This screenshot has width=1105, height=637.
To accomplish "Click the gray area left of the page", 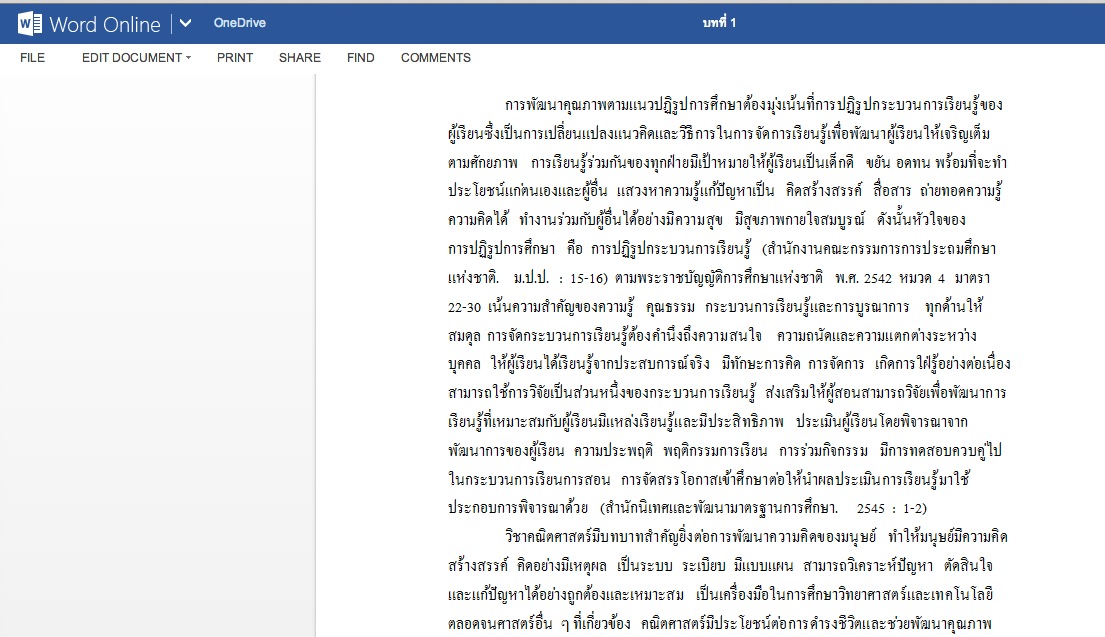I will coord(157,350).
